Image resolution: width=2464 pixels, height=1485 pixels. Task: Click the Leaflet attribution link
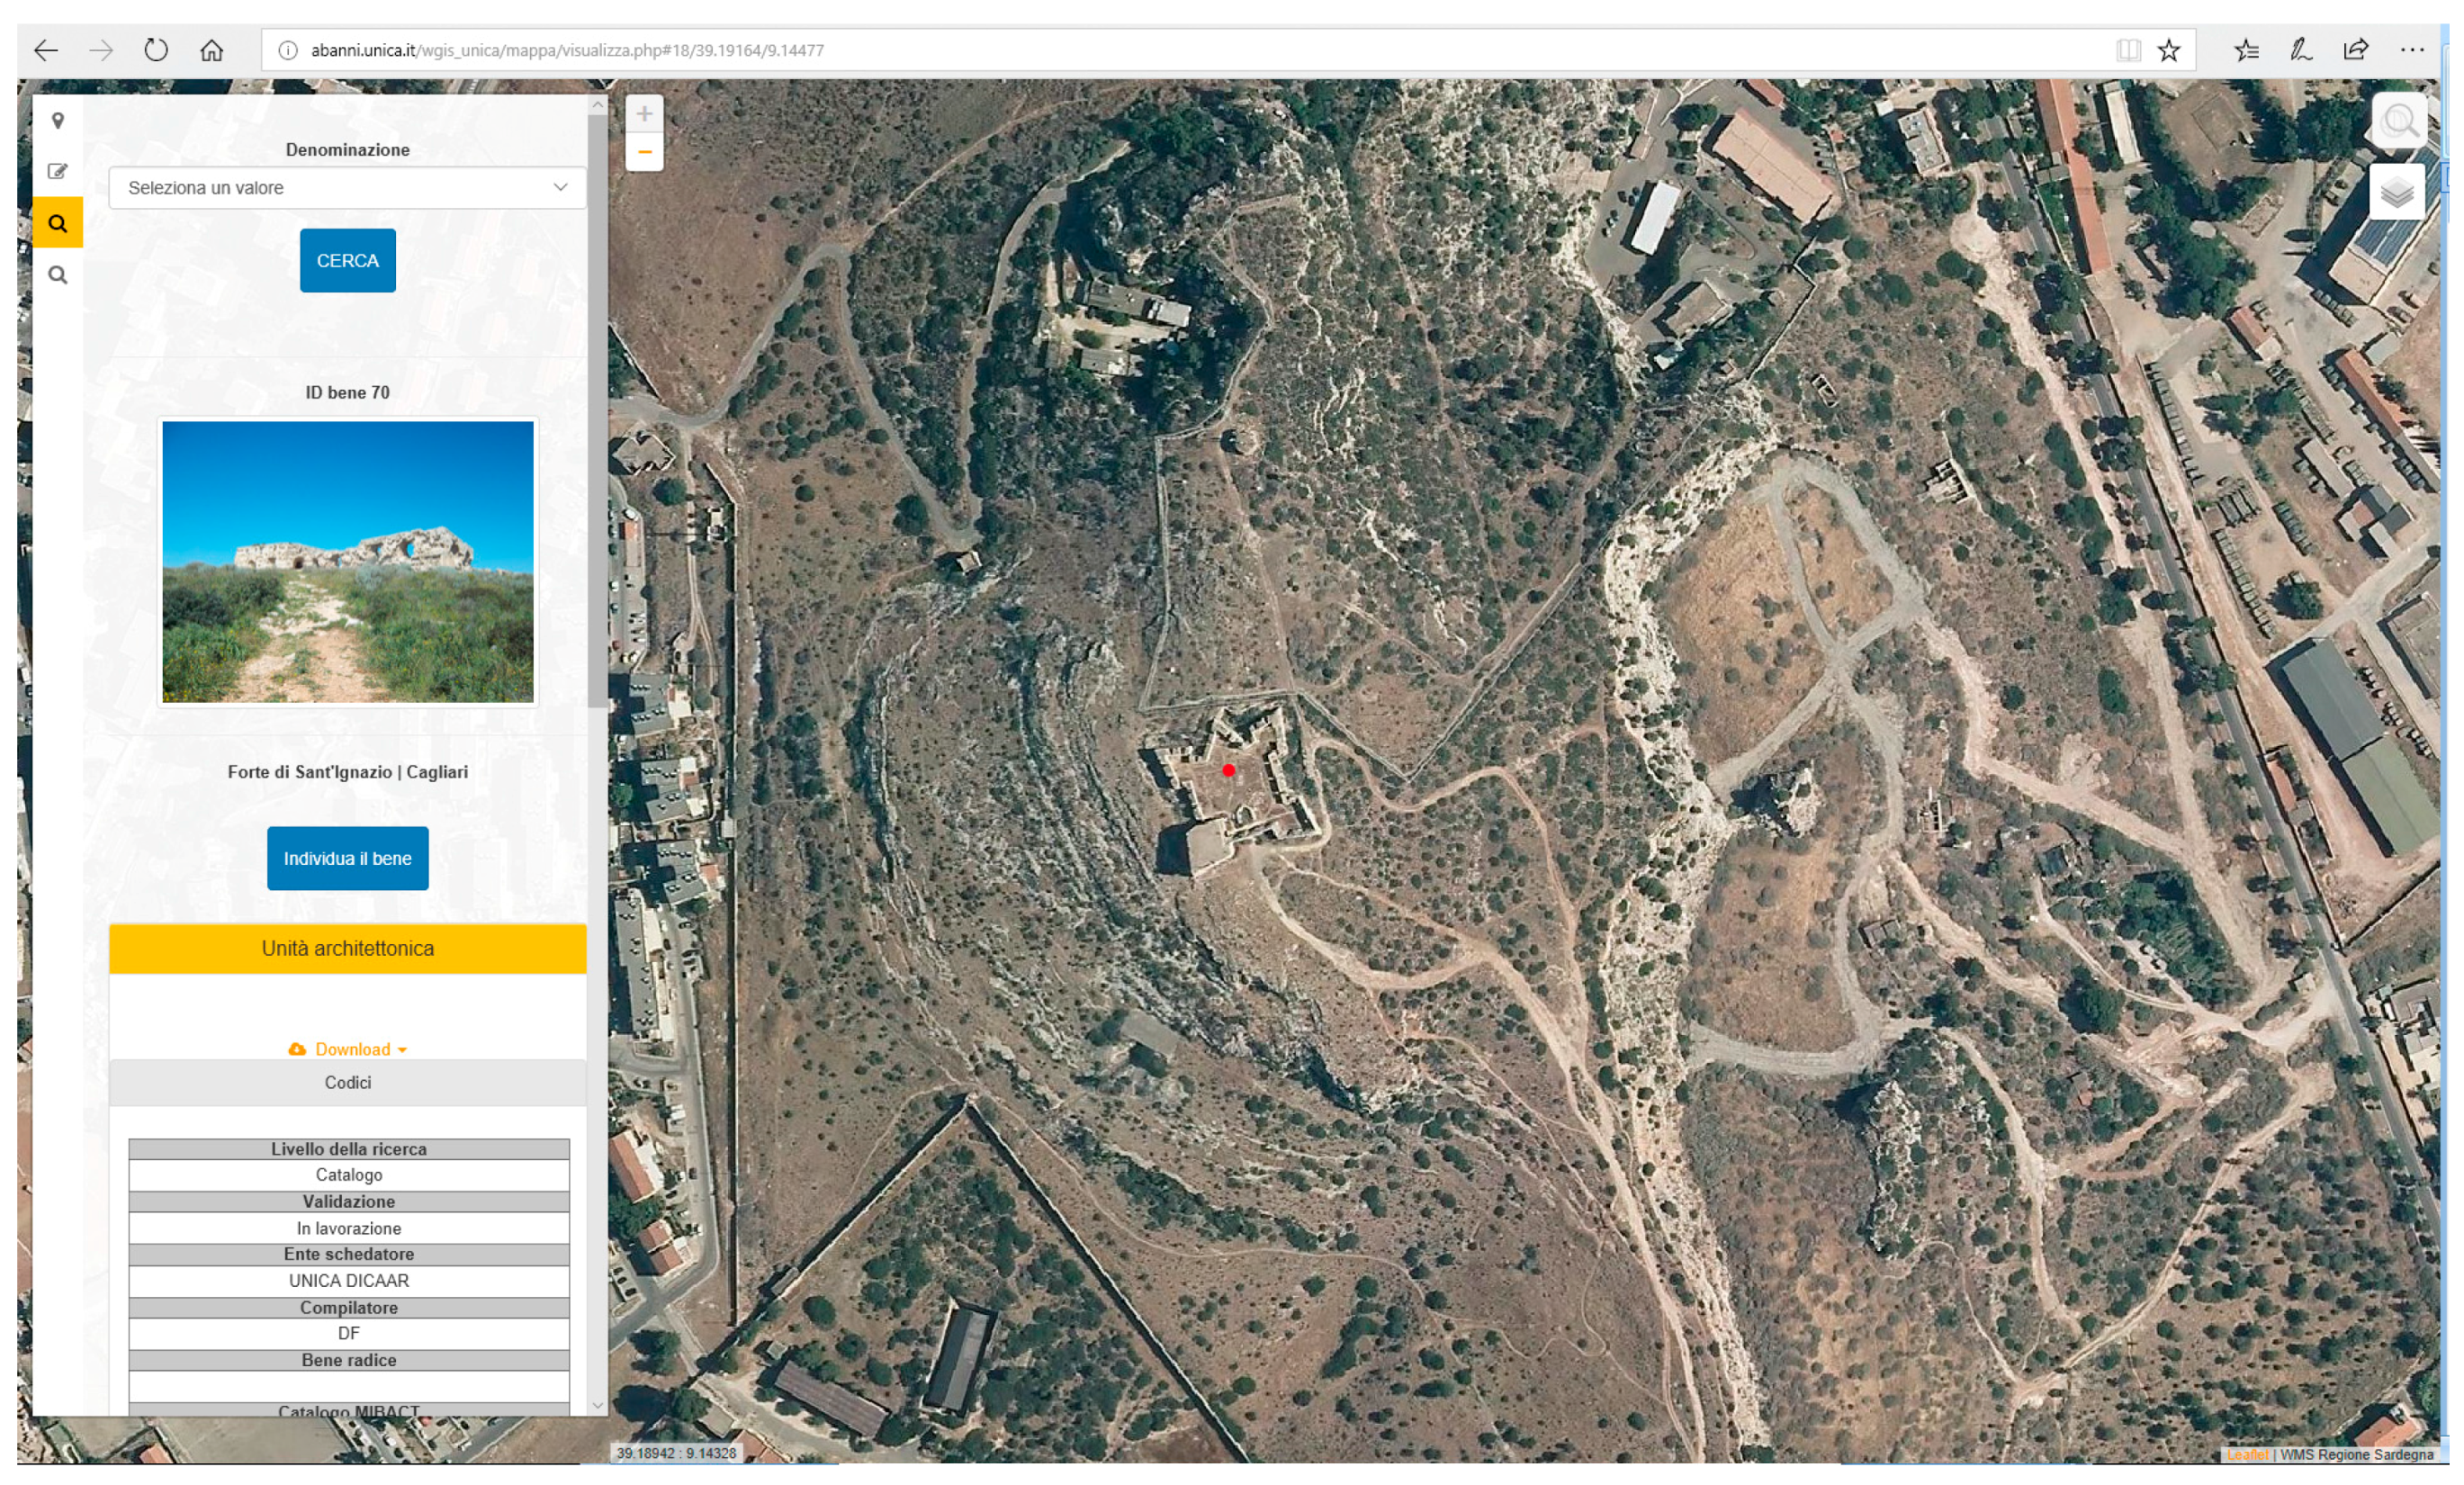[x=2247, y=1454]
